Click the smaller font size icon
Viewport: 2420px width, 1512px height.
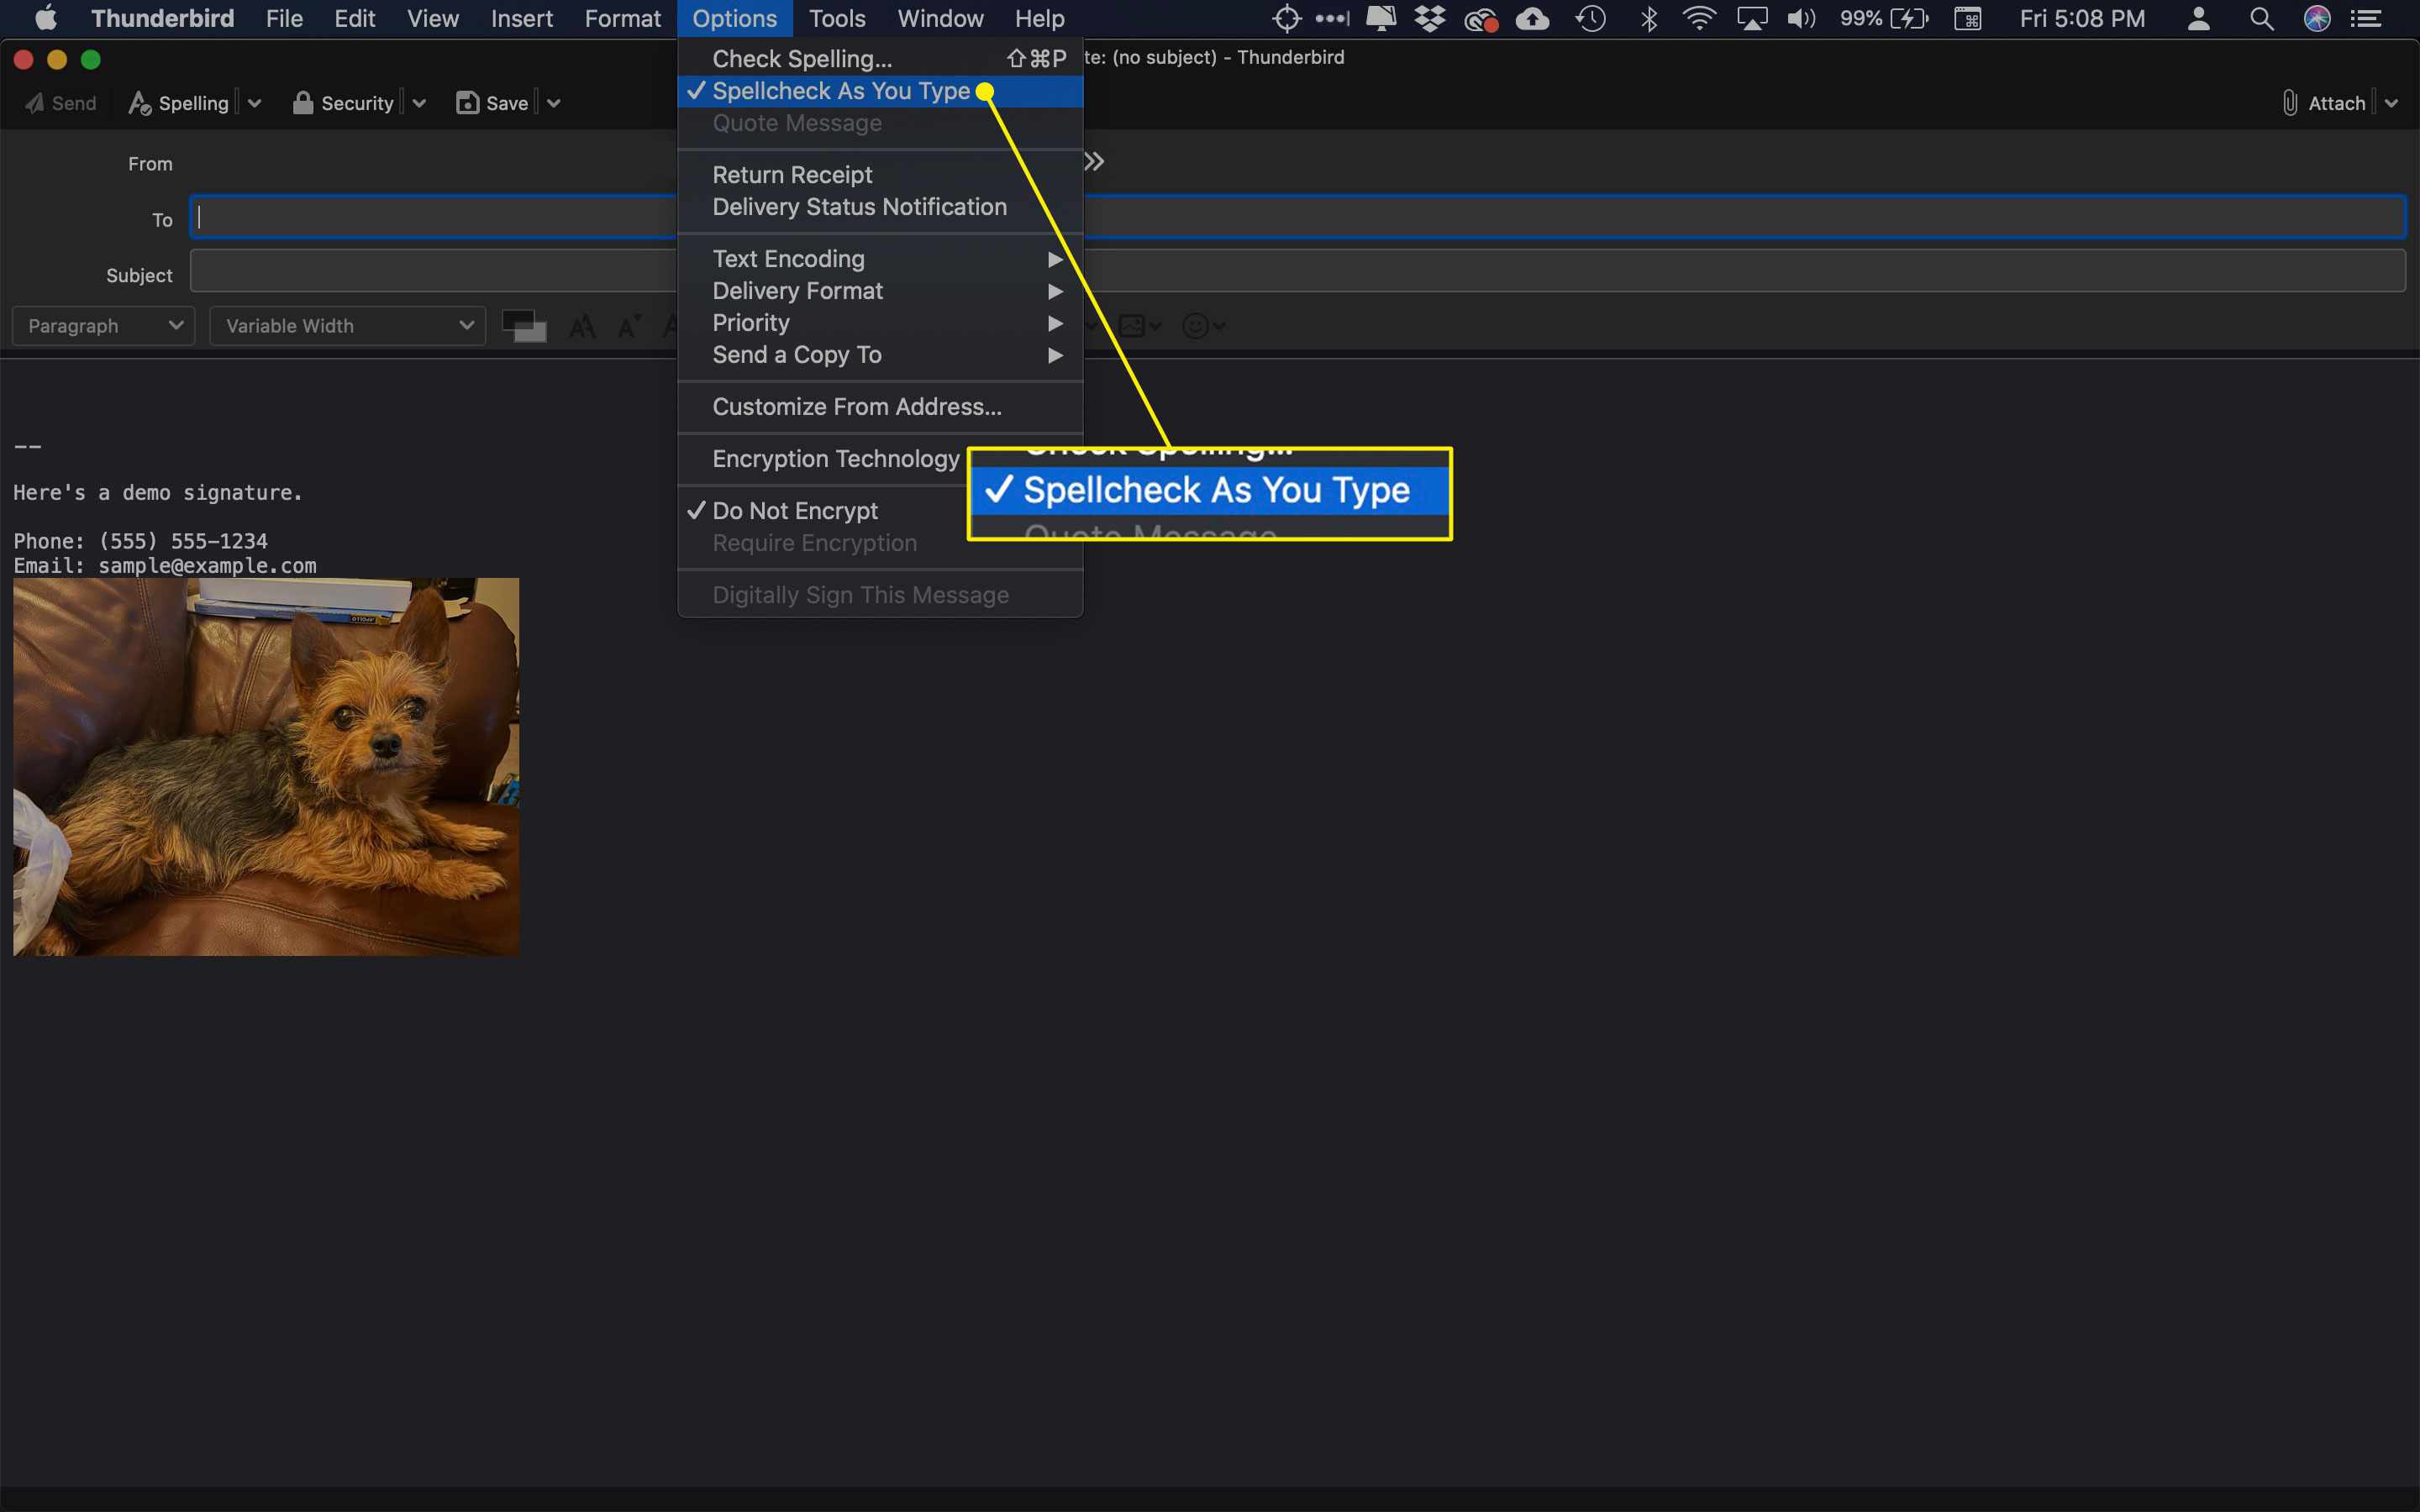pyautogui.click(x=629, y=326)
